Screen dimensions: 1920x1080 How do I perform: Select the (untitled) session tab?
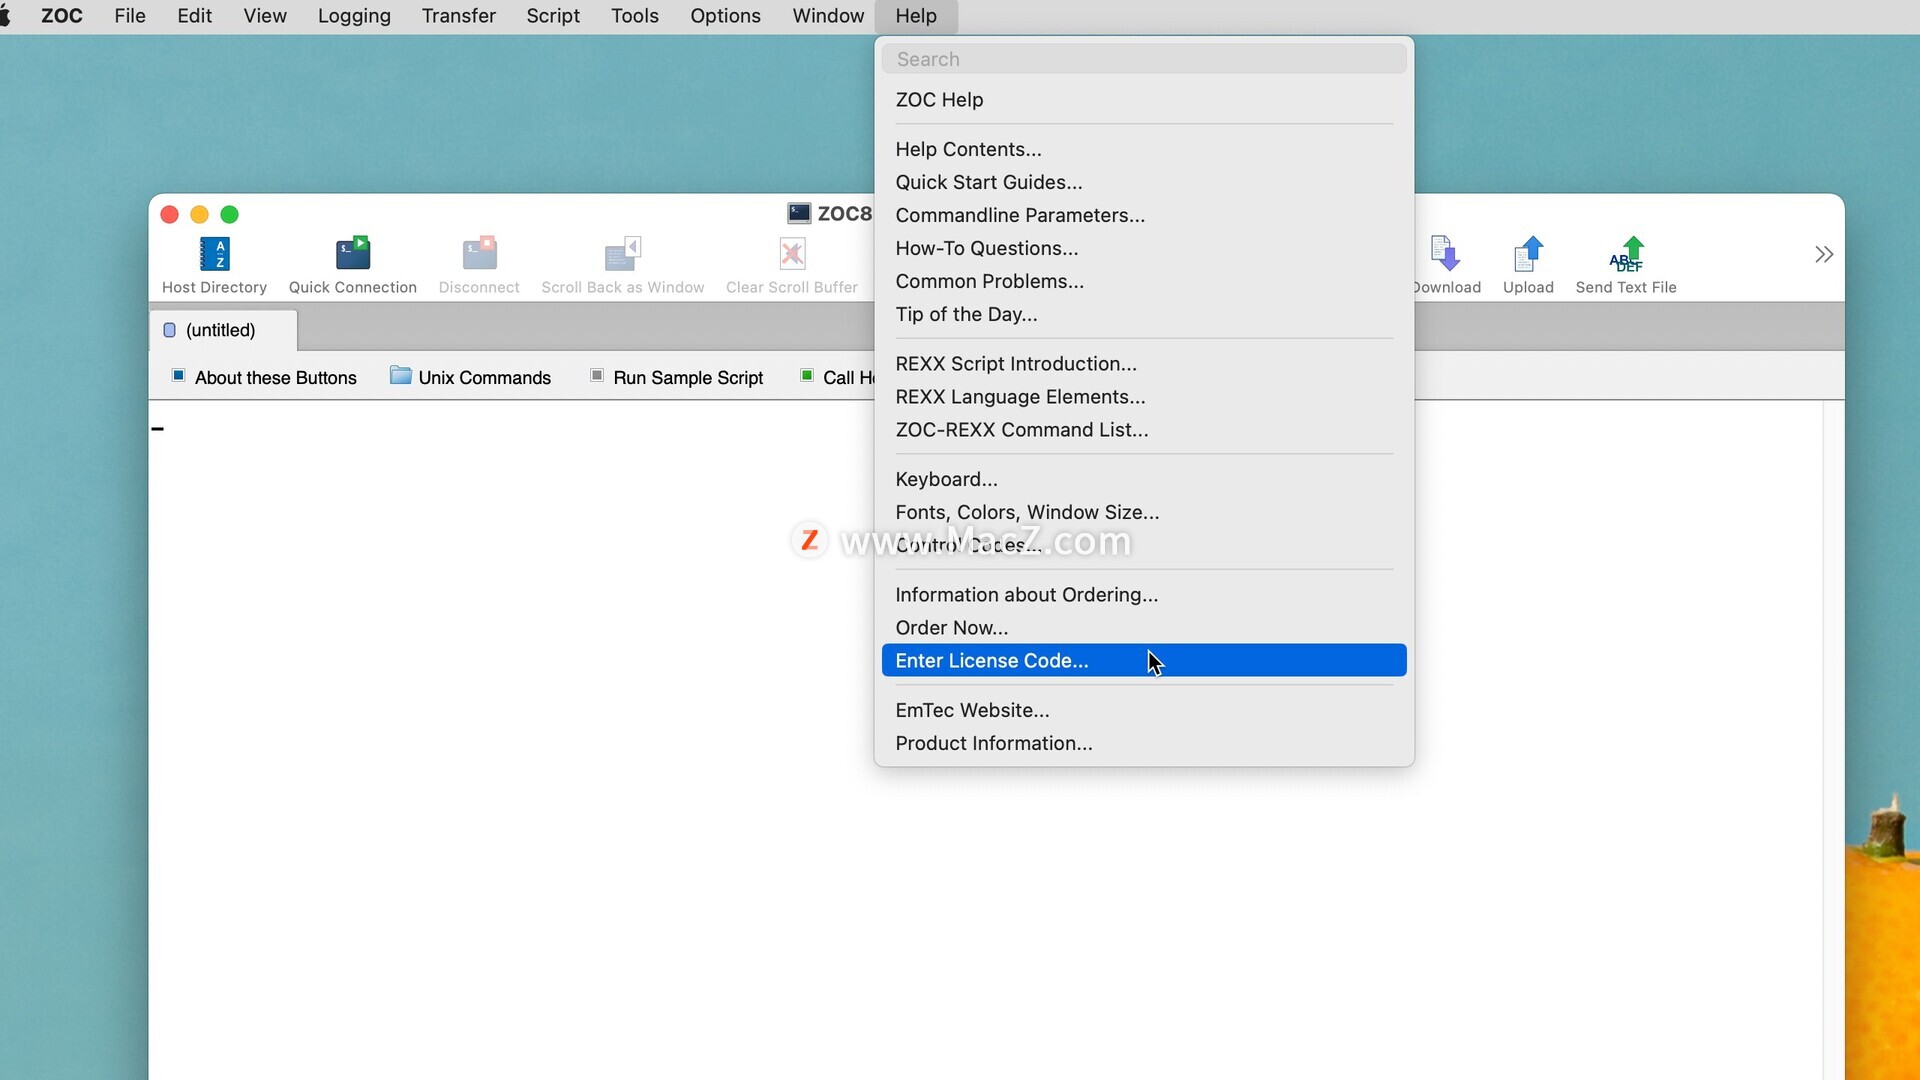coord(222,330)
